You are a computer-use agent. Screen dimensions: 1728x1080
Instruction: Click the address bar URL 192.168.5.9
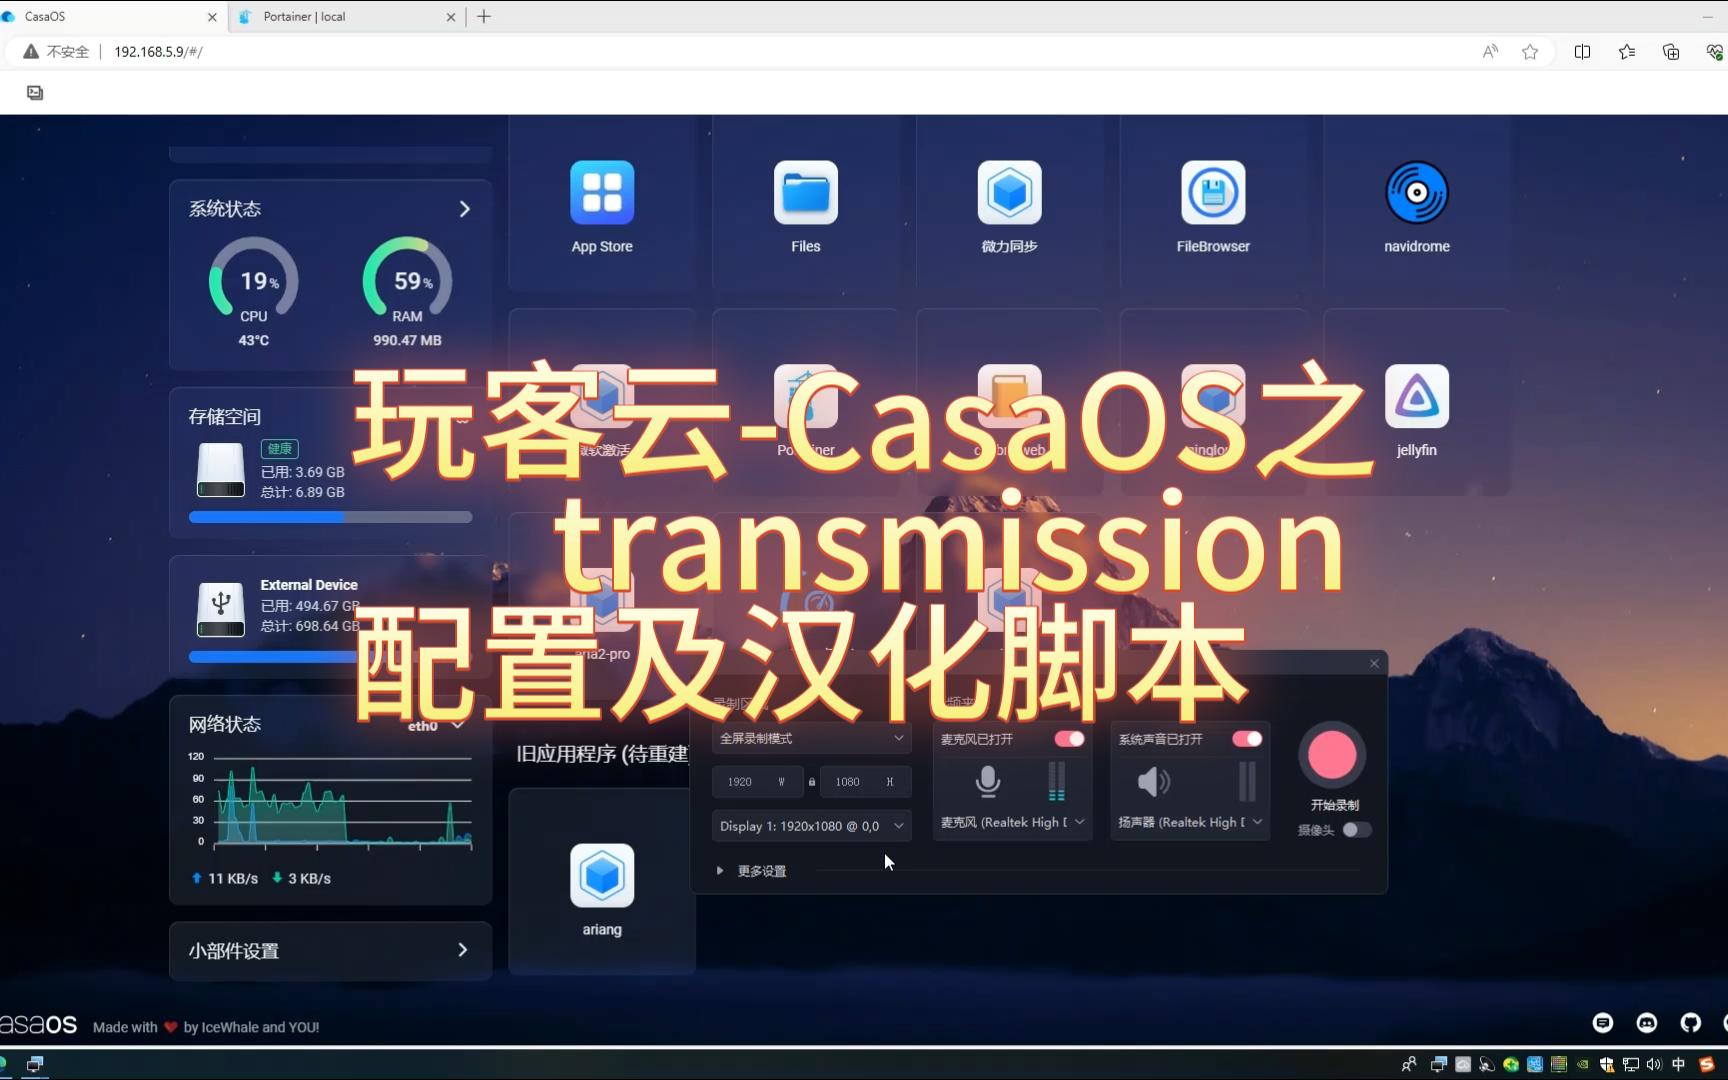click(158, 52)
